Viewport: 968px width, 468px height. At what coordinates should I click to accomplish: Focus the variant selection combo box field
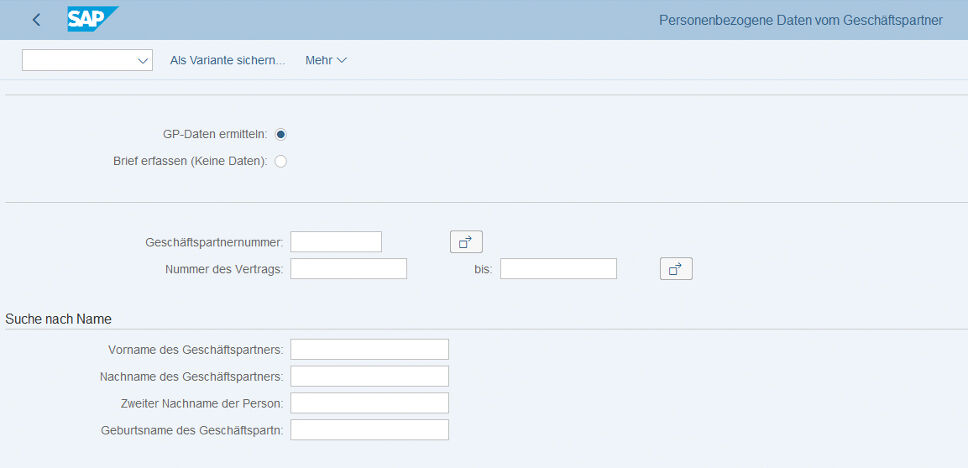(x=78, y=61)
